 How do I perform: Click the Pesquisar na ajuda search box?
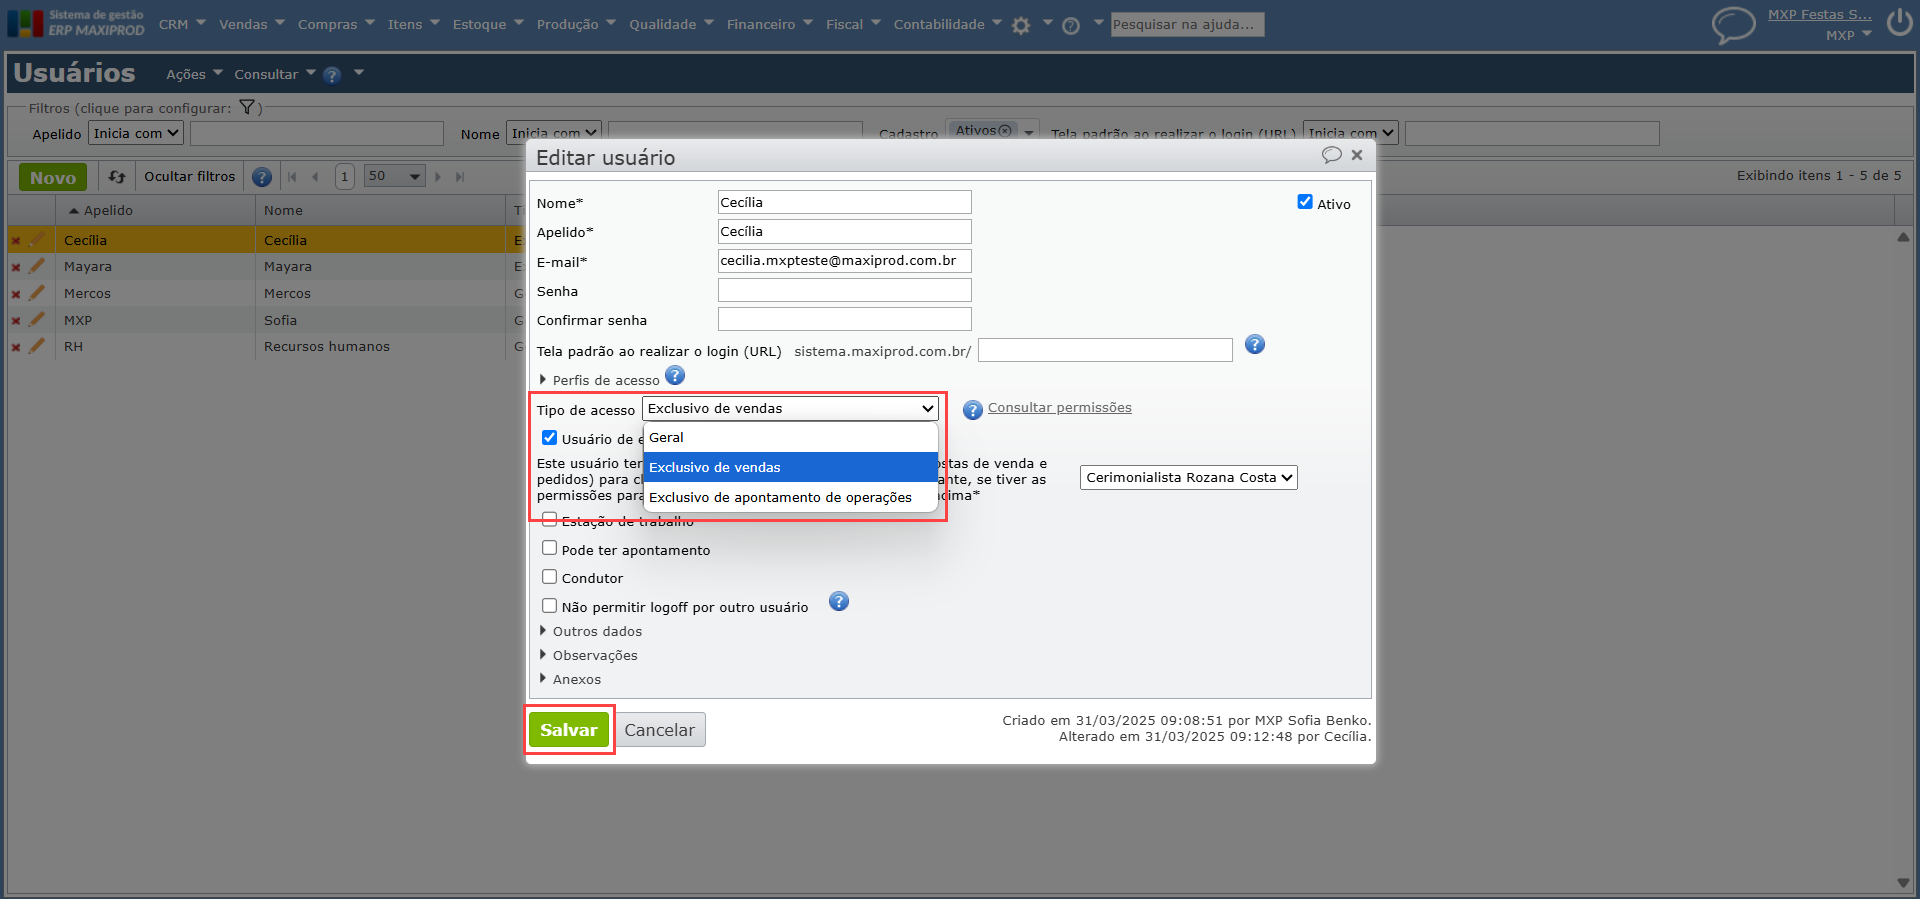pyautogui.click(x=1188, y=24)
